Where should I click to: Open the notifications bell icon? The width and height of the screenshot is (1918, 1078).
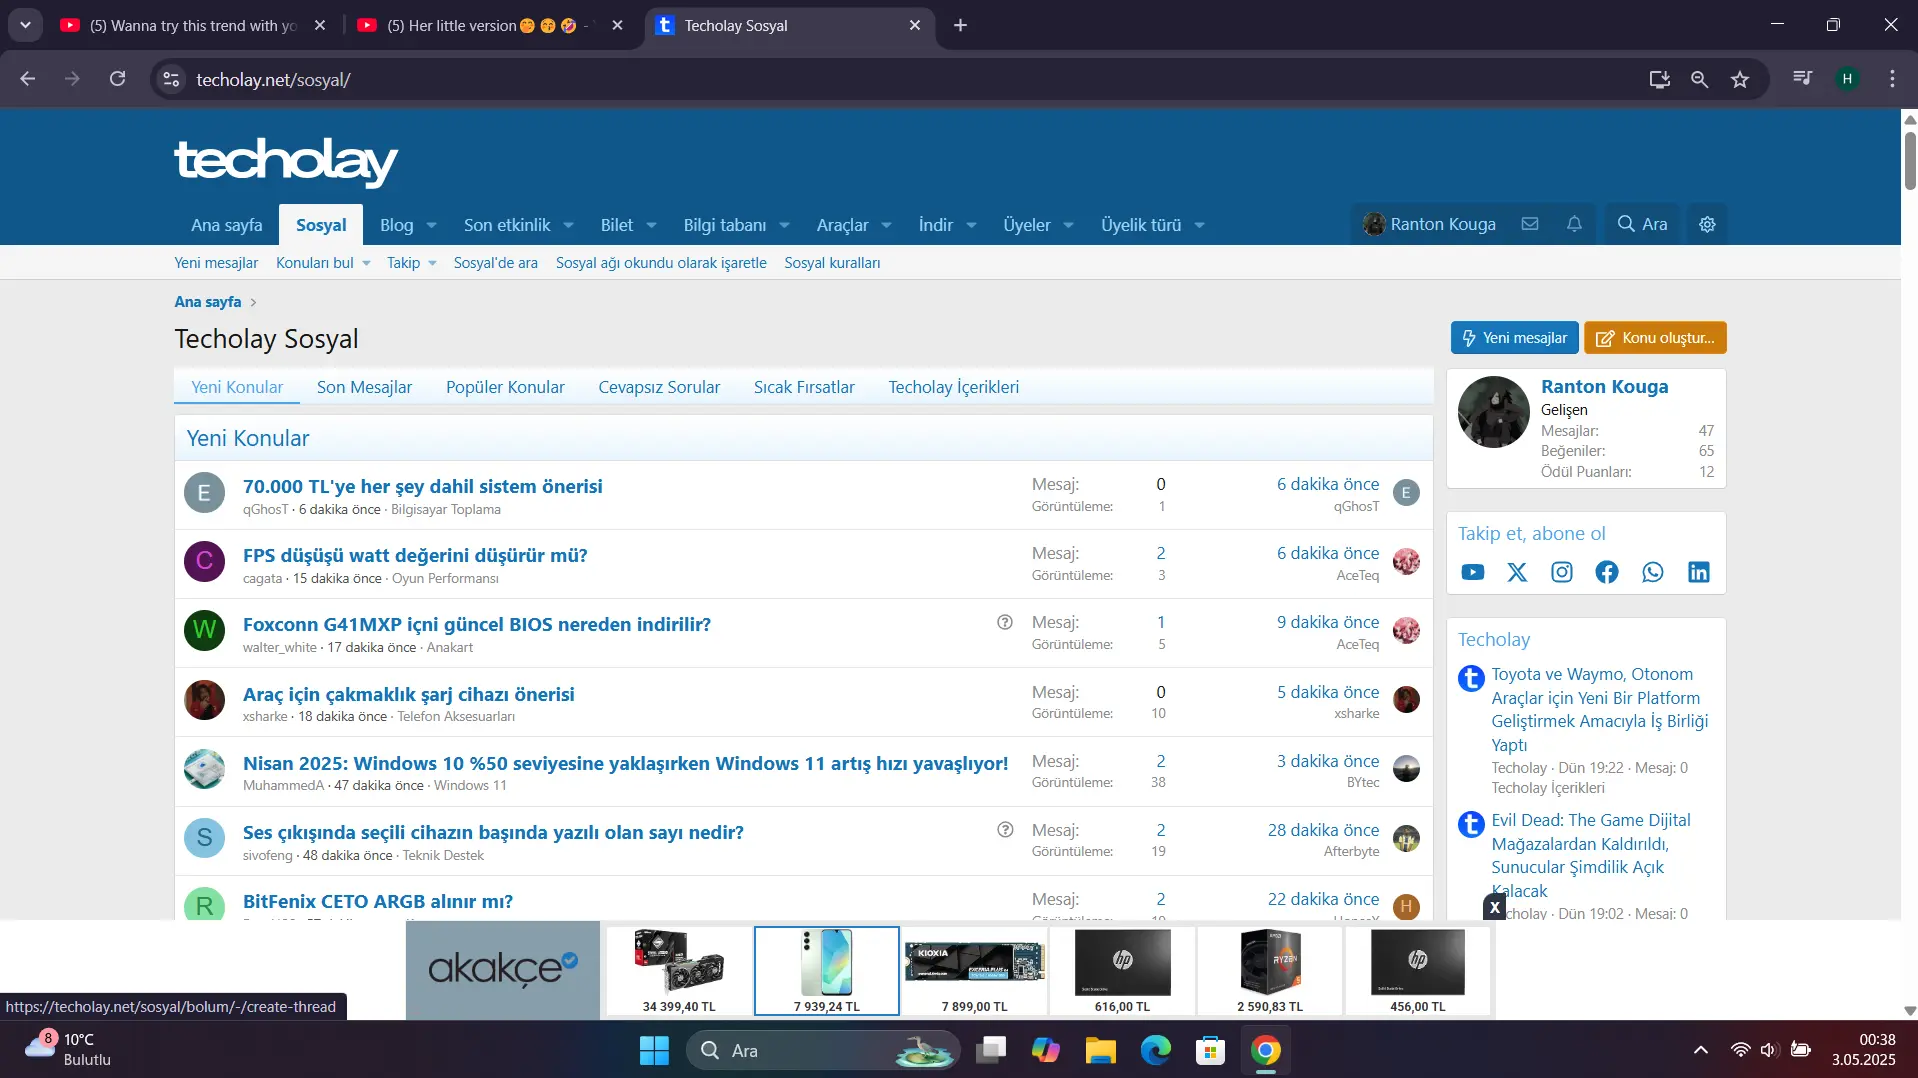click(x=1574, y=224)
